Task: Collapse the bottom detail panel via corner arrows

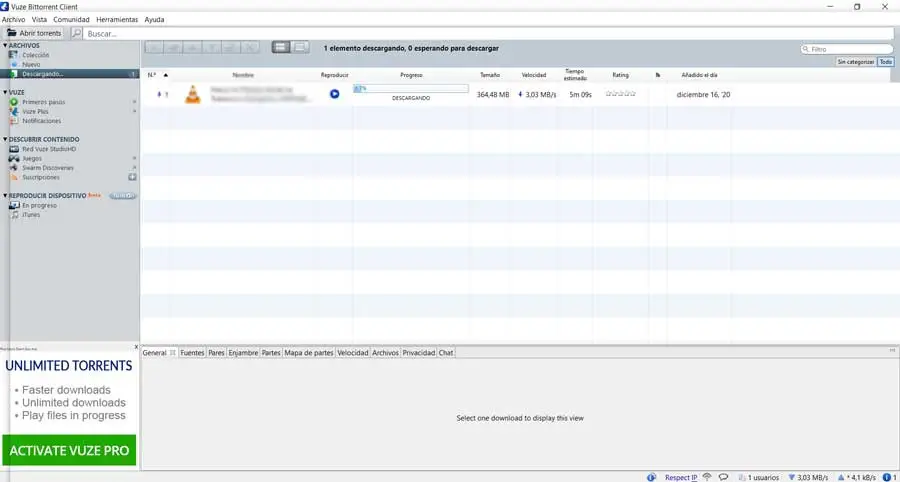Action: click(893, 350)
